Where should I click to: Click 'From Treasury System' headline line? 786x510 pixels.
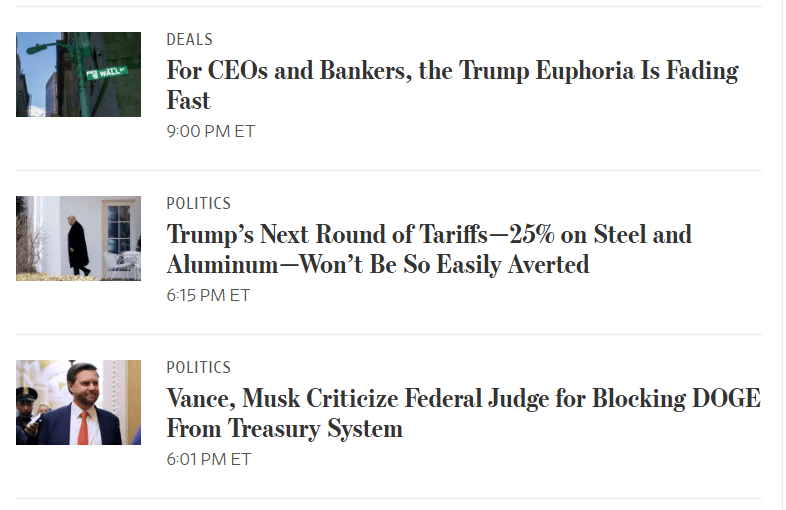[x=284, y=429]
